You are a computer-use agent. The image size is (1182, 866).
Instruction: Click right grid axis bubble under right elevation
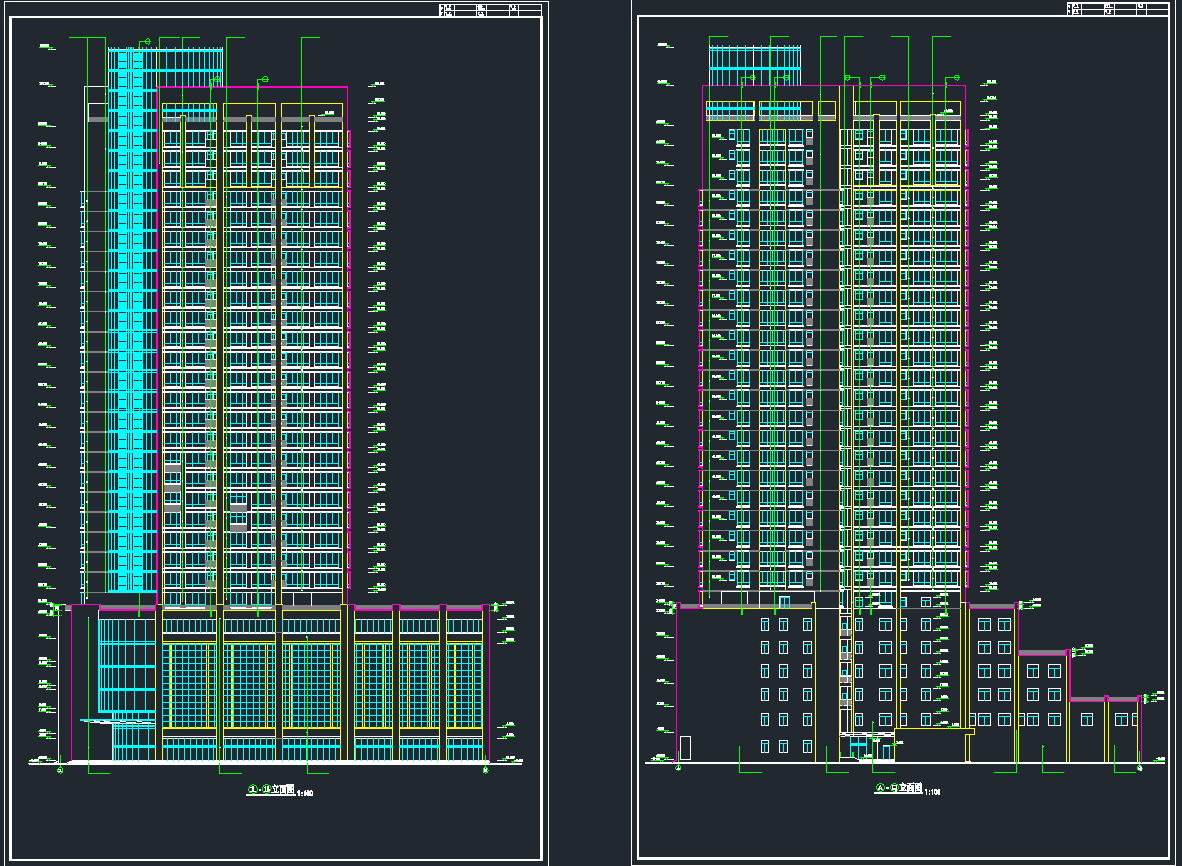pos(1139,768)
